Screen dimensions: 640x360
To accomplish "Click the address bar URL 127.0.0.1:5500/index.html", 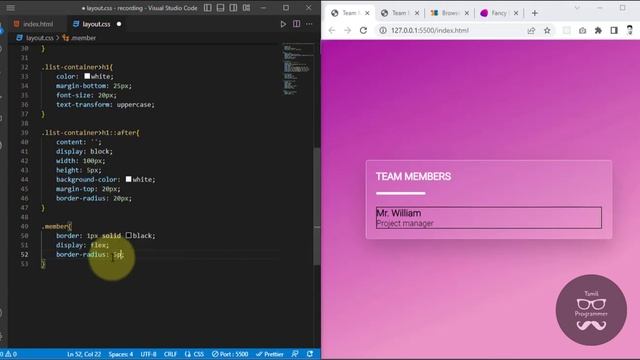I will coord(430,30).
